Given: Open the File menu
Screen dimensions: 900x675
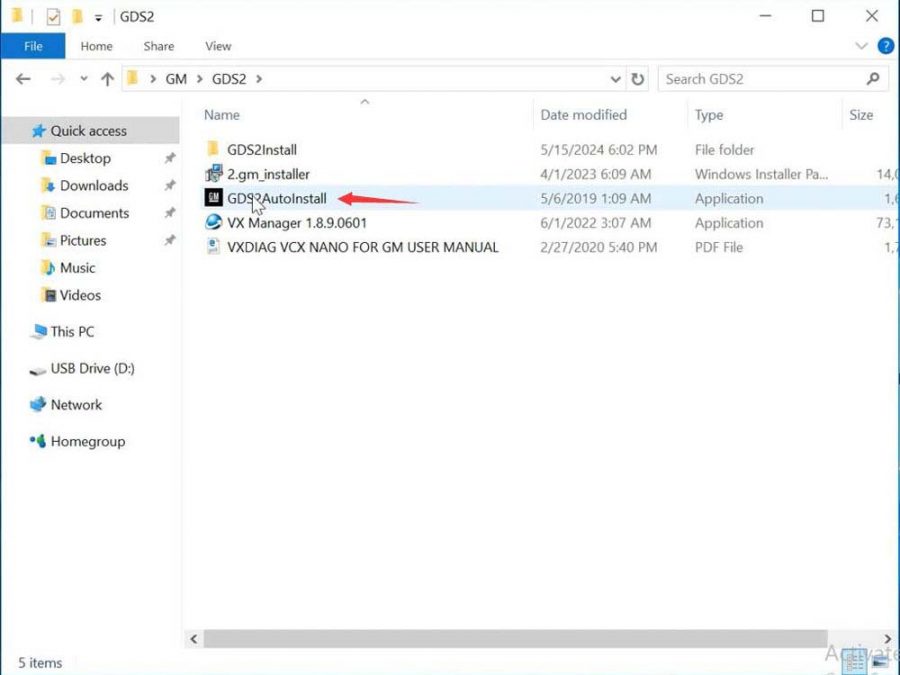Looking at the screenshot, I should tap(33, 45).
